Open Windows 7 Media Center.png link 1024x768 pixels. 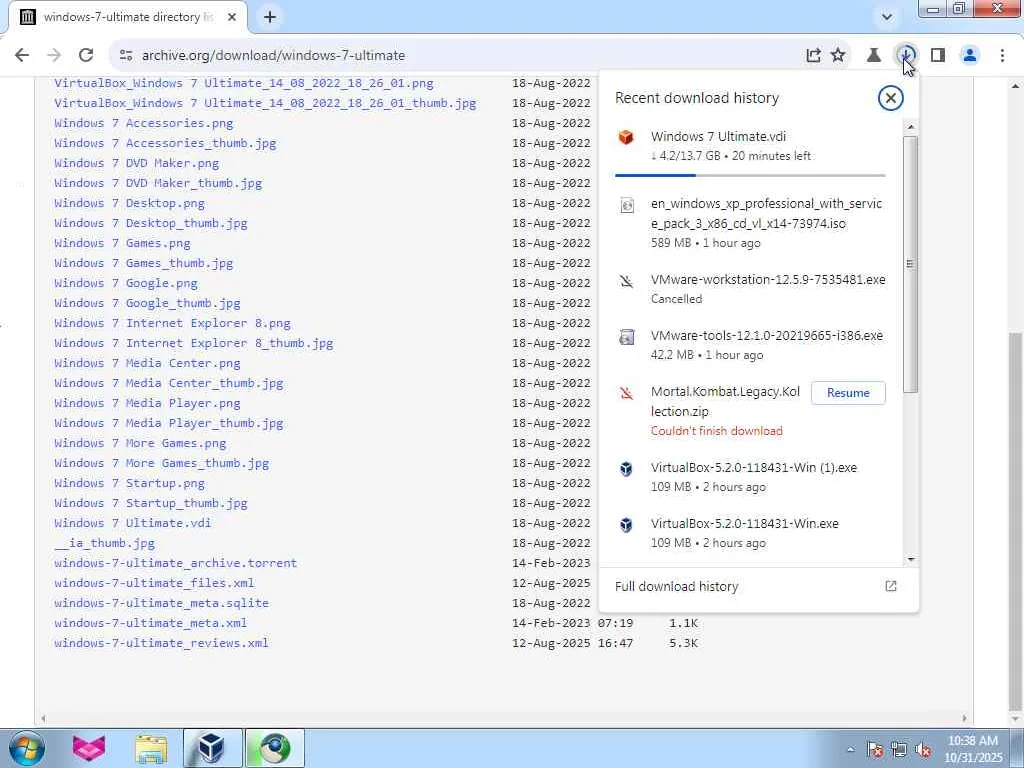[147, 363]
